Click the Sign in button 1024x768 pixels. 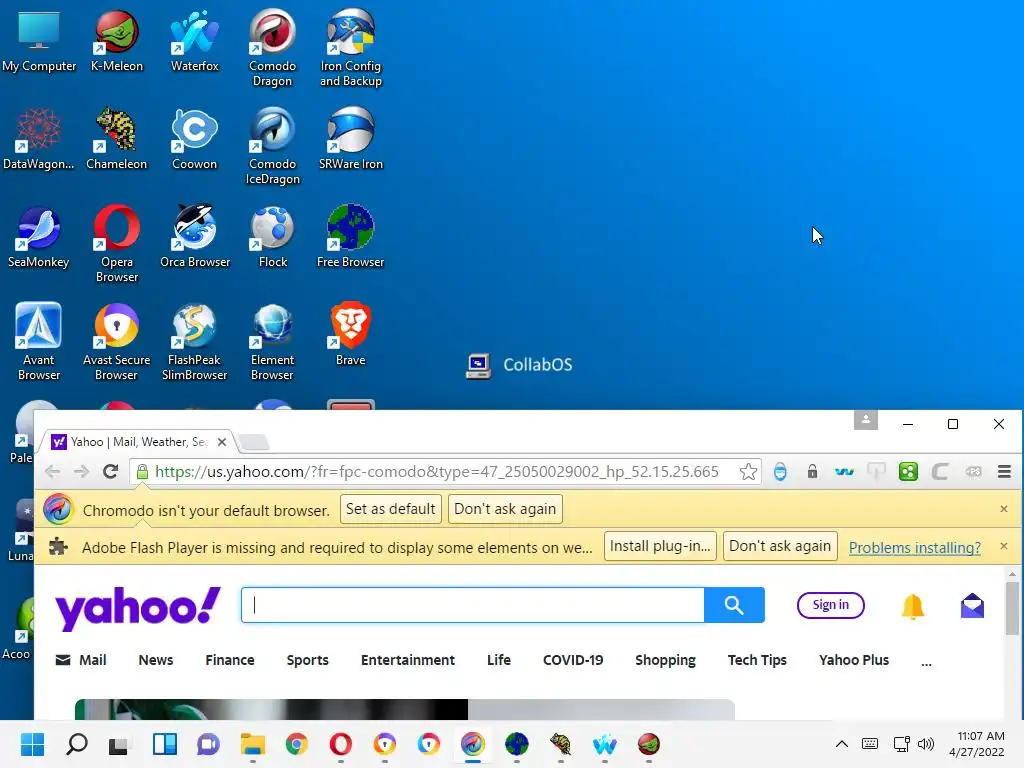(831, 605)
